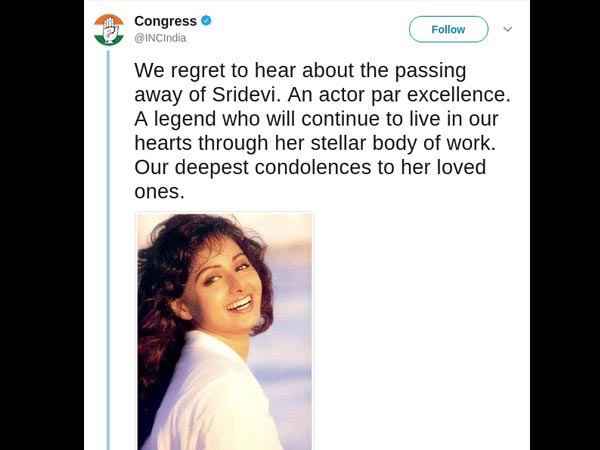Click the blue thread line beside tweet
This screenshot has height=450, width=600.
pyautogui.click(x=107, y=250)
